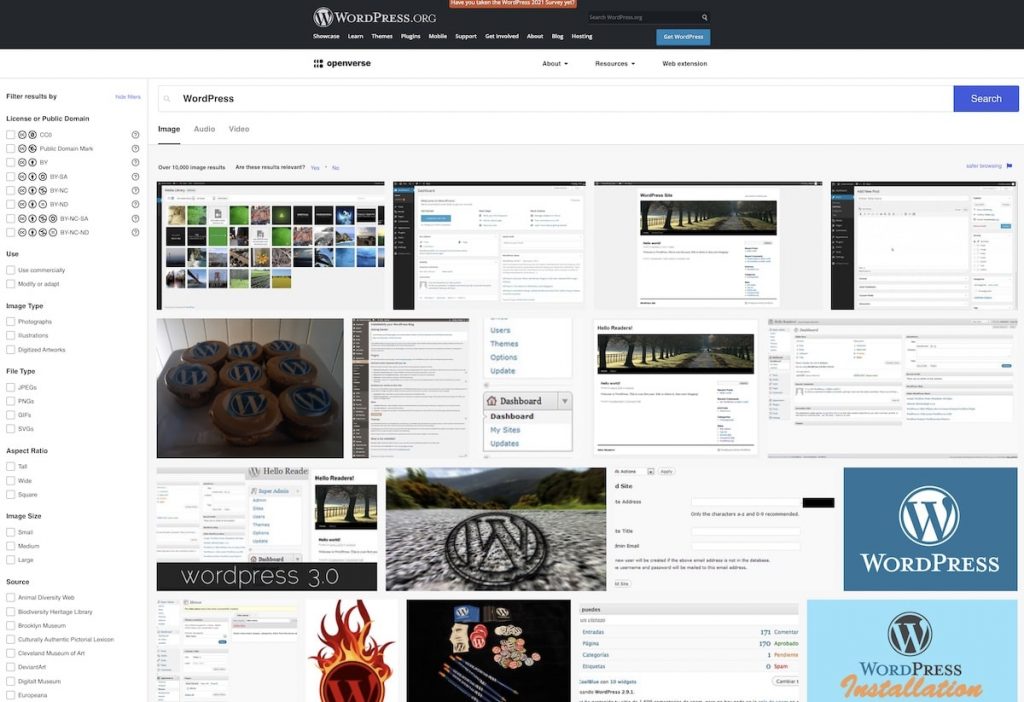Click the Openverse logo
The width and height of the screenshot is (1024, 702).
coord(342,63)
